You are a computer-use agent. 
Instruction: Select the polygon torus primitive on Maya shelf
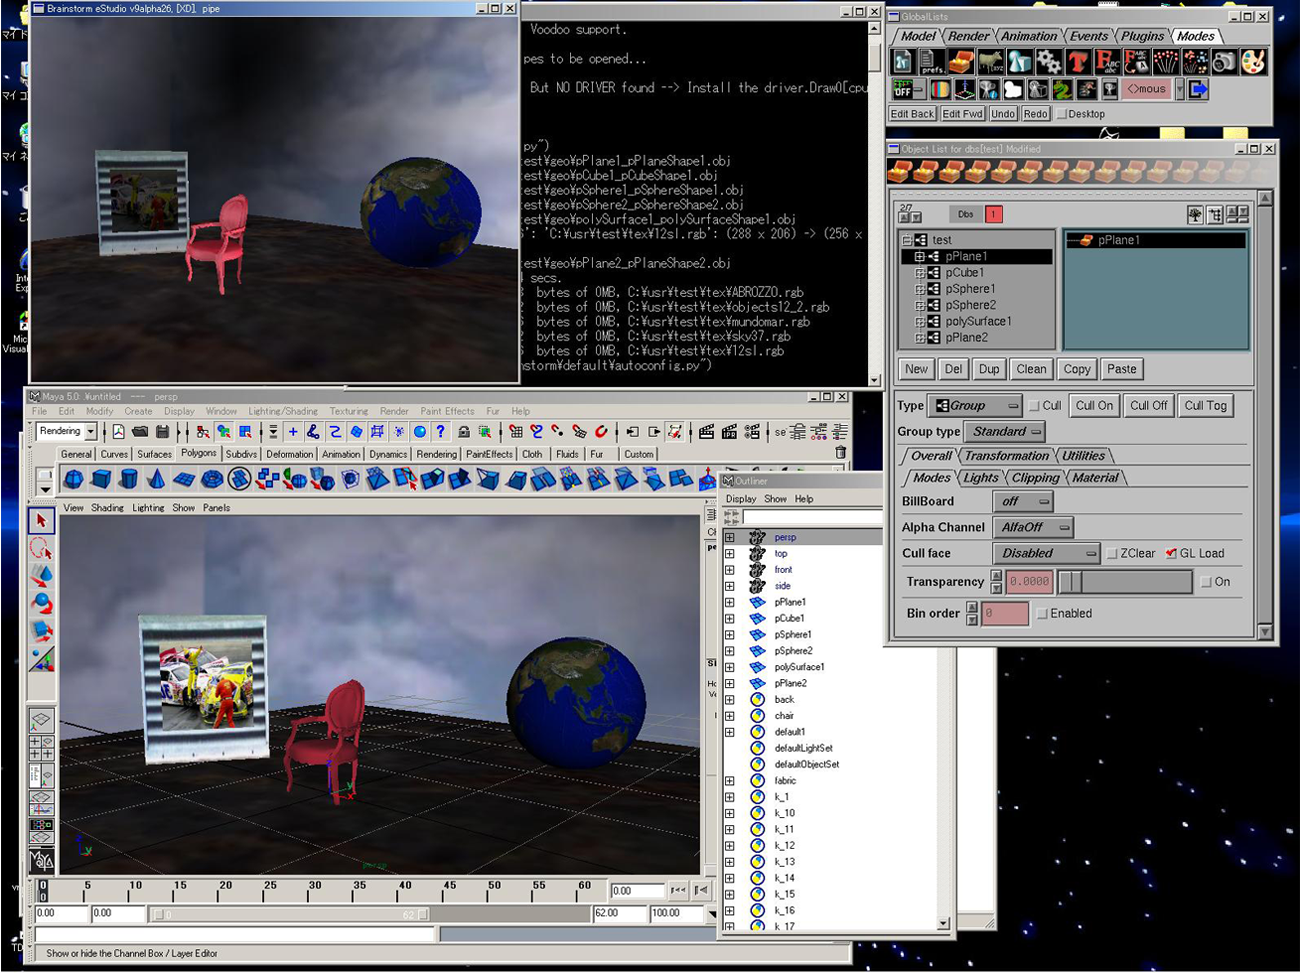[212, 480]
